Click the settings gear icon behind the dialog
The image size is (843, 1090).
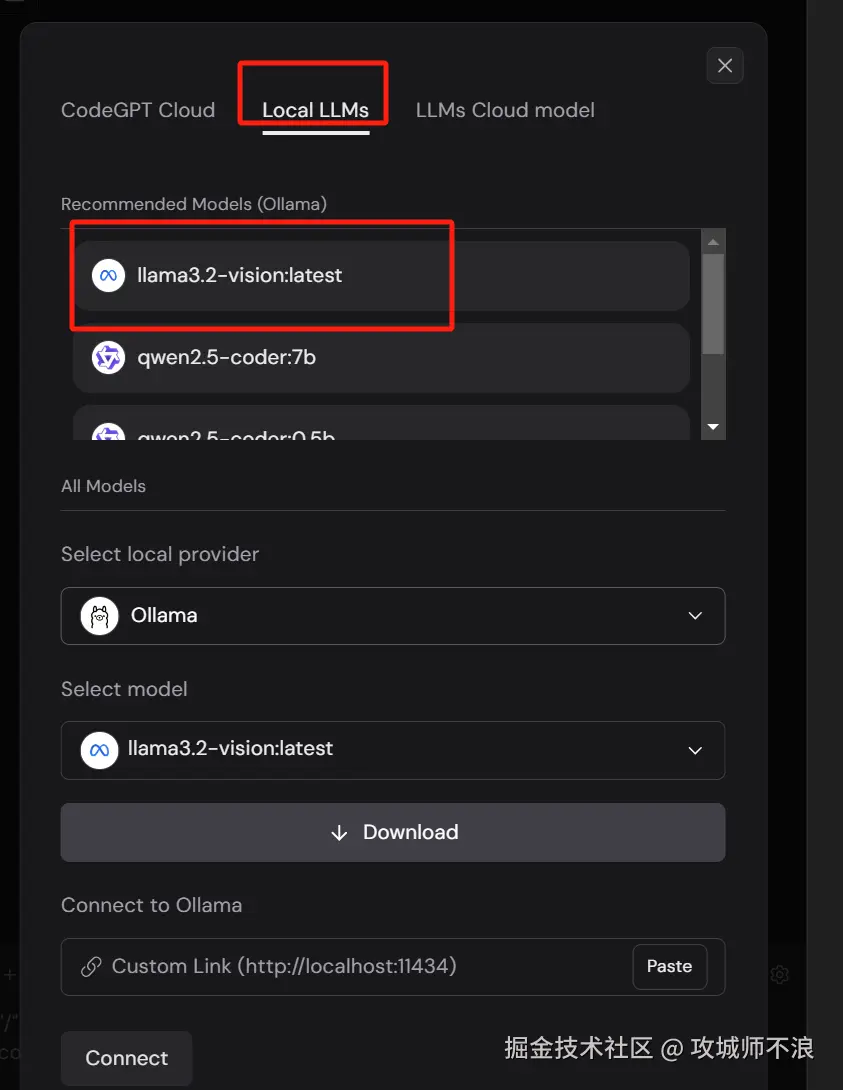pyautogui.click(x=780, y=974)
